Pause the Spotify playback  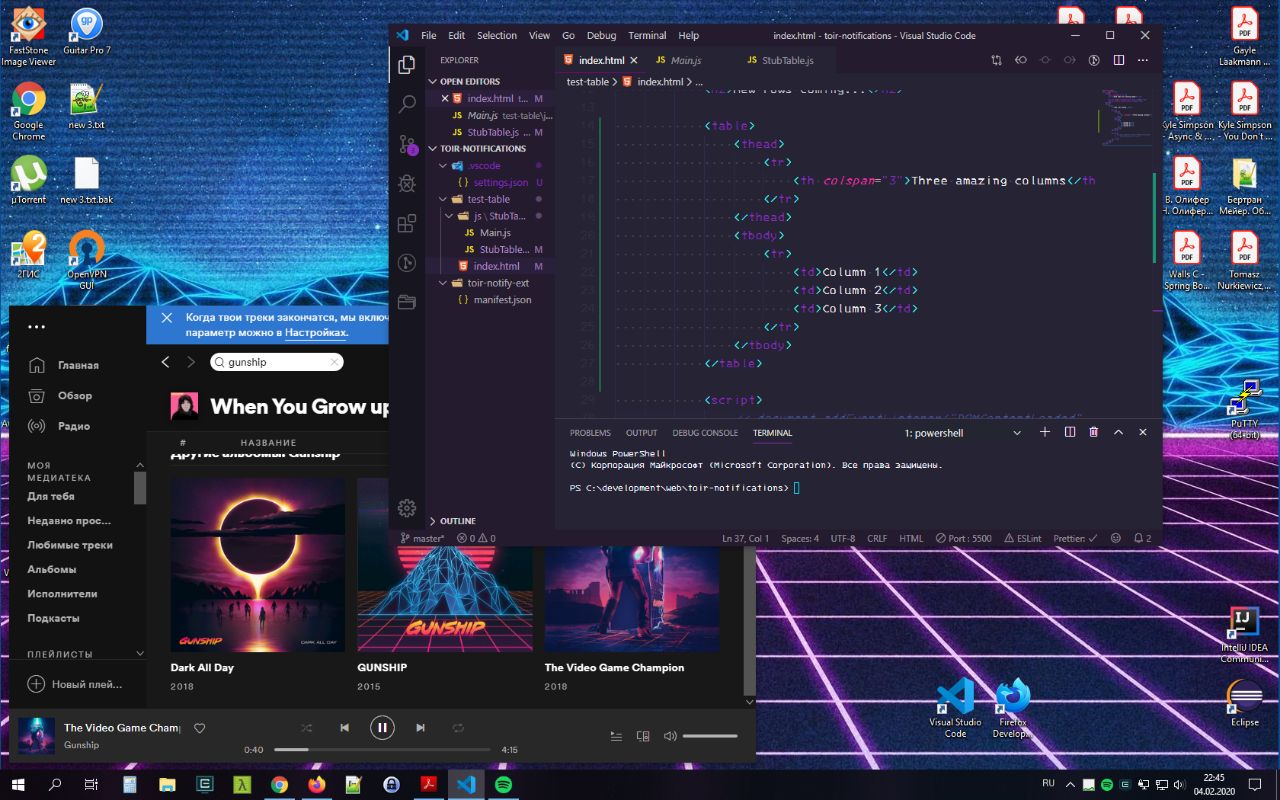382,728
